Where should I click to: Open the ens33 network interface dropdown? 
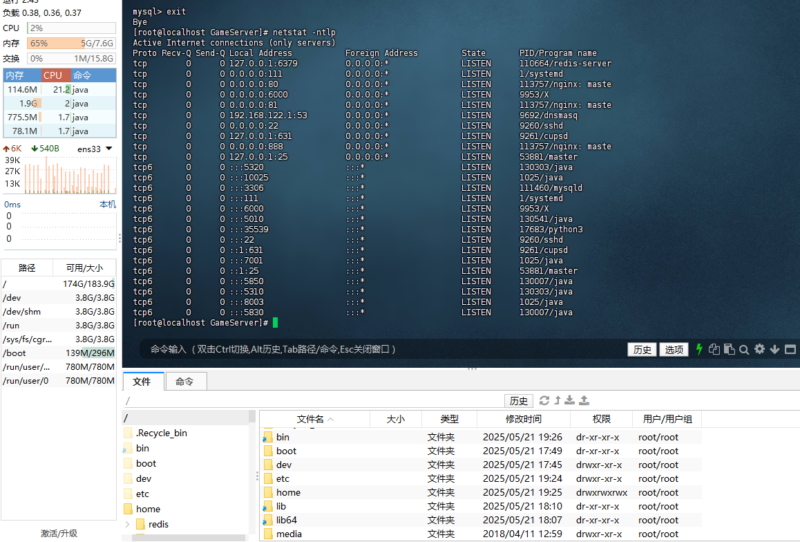coord(96,149)
